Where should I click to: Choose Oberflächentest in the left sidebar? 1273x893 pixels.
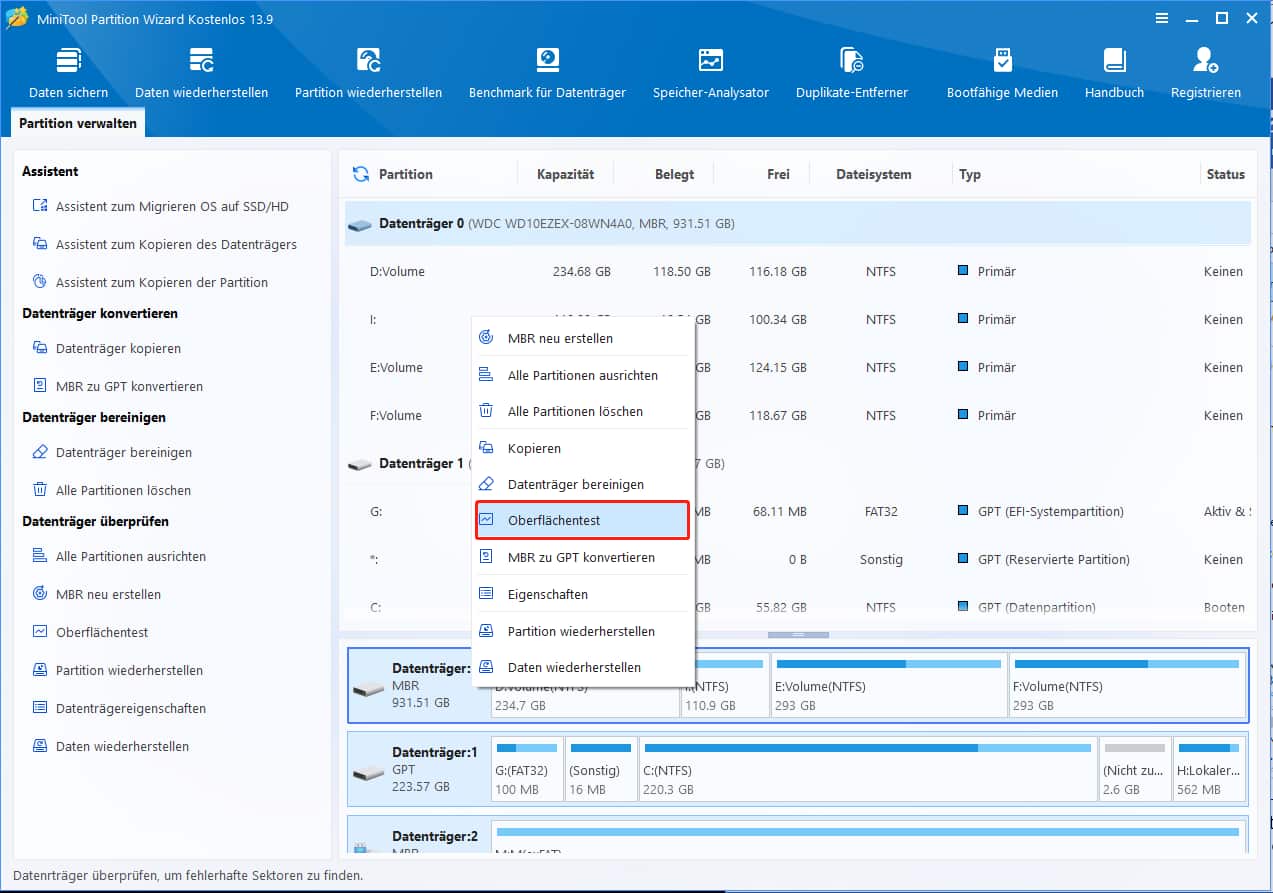91,632
